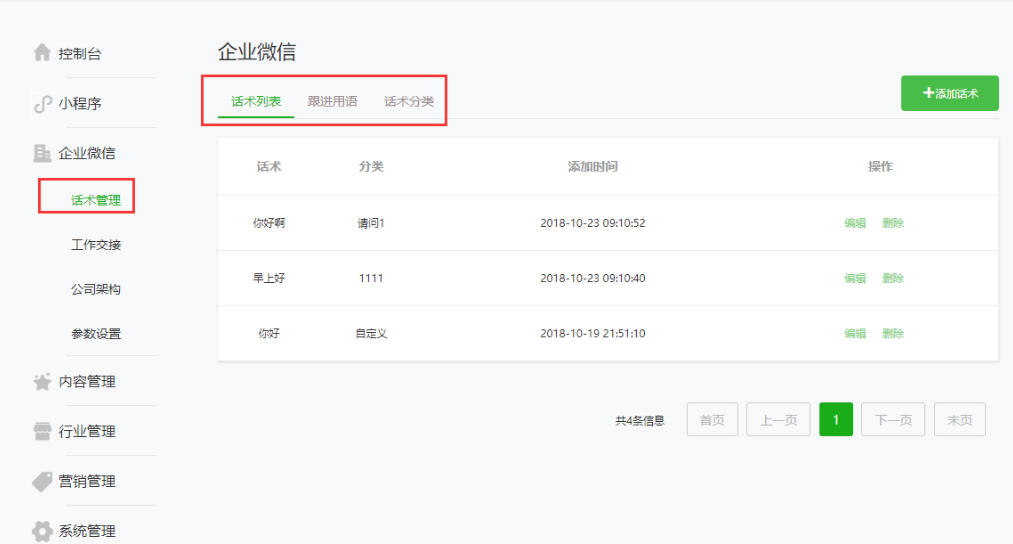
Task: Click the 共4条信息 count text
Action: tap(640, 421)
